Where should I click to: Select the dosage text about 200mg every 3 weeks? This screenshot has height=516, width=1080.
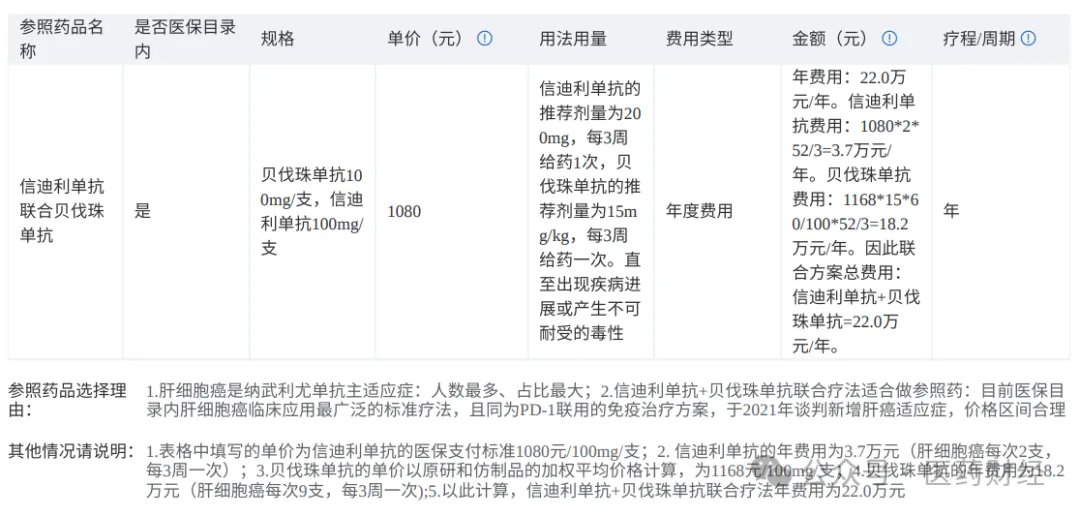click(589, 211)
